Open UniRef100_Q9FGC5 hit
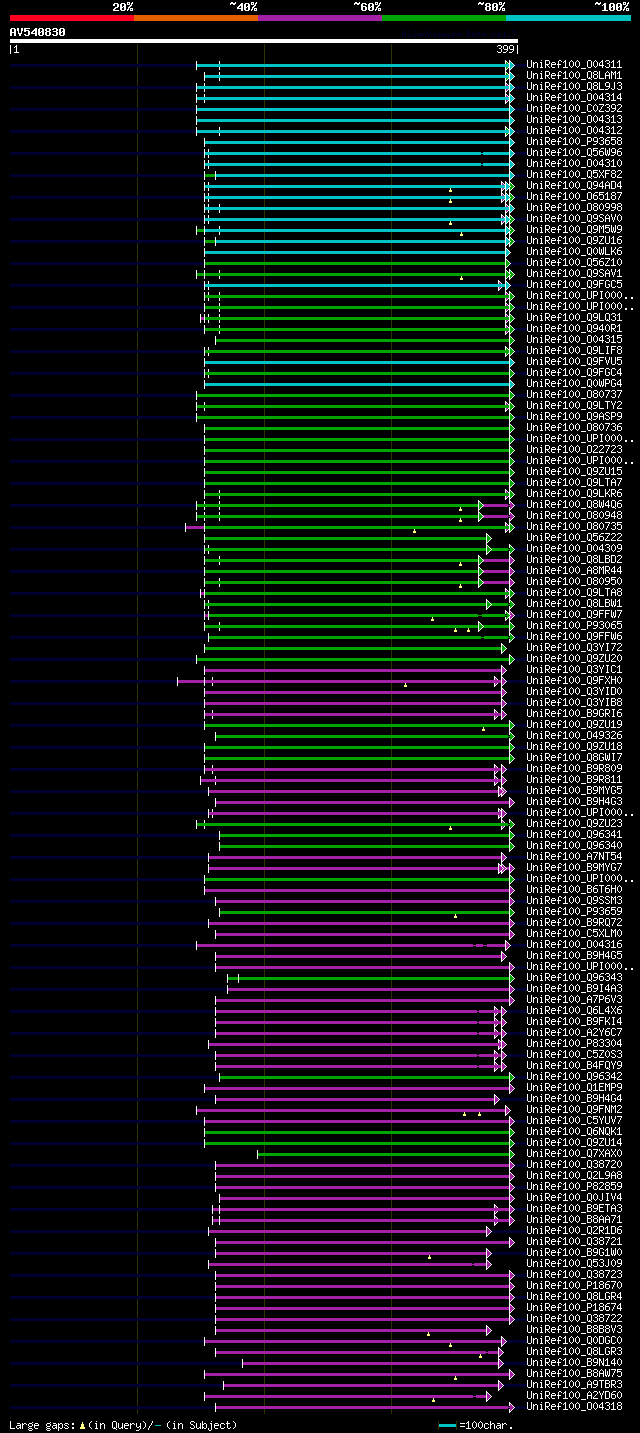This screenshot has height=1433, width=640. [574, 285]
